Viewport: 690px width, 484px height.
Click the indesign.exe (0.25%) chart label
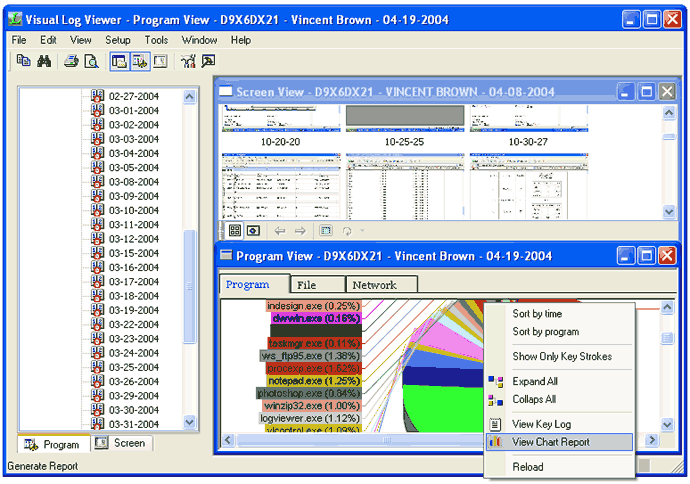click(313, 305)
